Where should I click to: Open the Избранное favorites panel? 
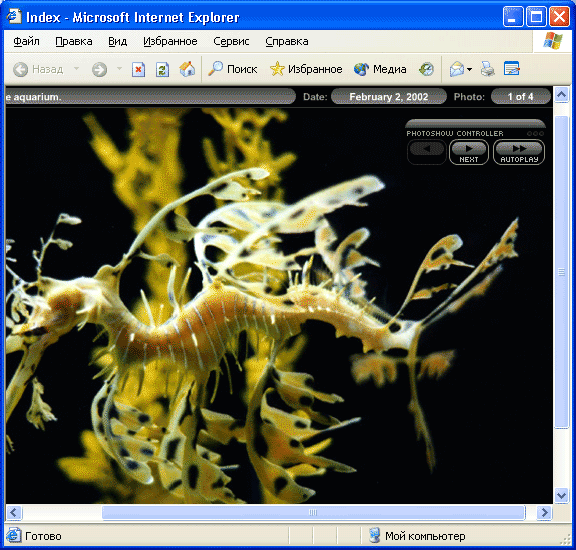306,69
